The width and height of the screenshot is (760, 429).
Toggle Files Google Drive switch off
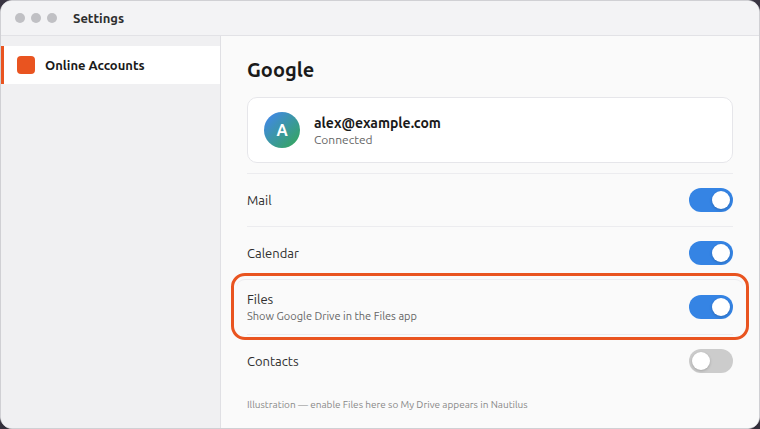(711, 307)
